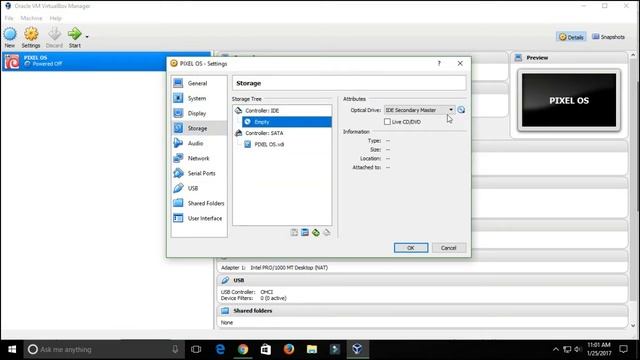The height and width of the screenshot is (360, 640).
Task: Open the Help menu
Action: pos(56,18)
